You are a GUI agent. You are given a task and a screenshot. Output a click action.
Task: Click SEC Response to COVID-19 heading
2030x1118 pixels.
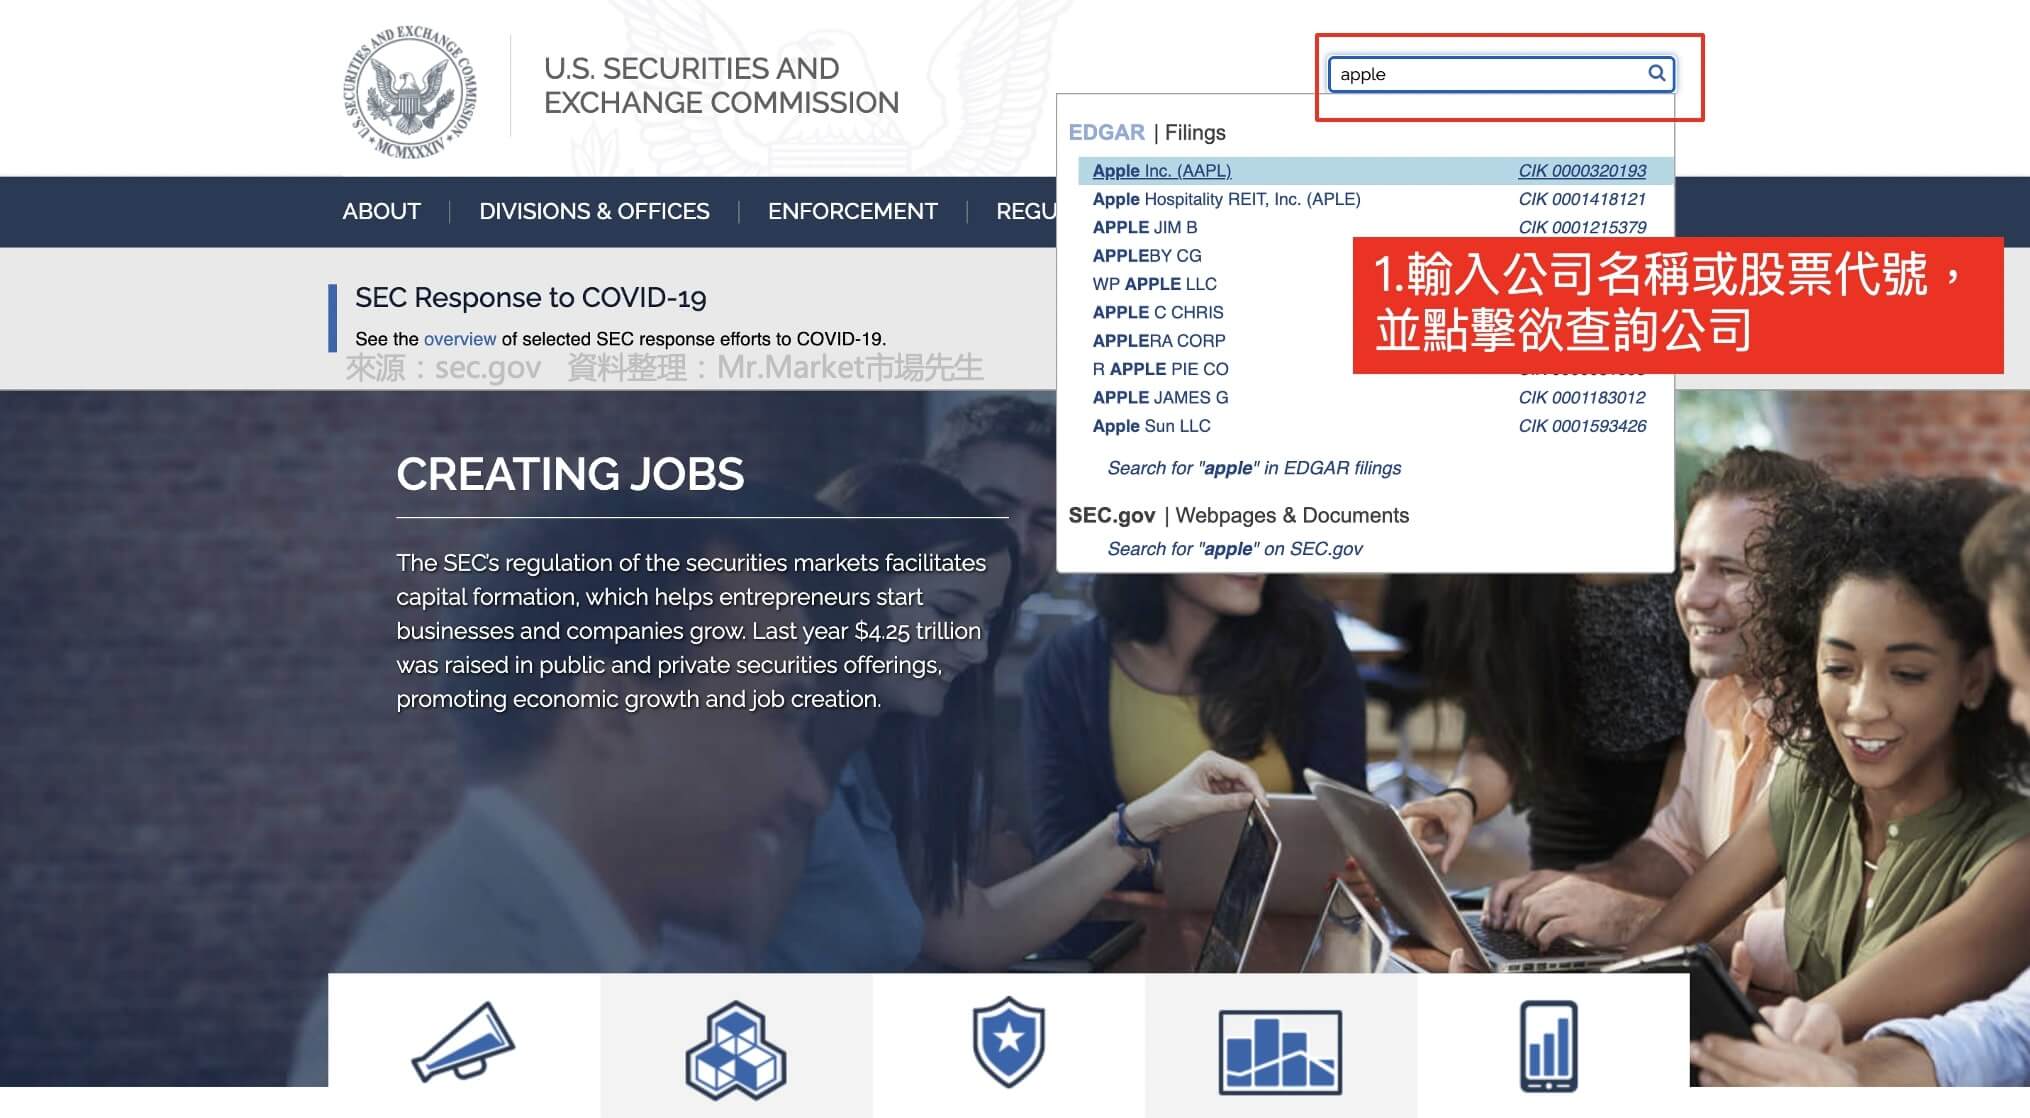click(x=530, y=298)
